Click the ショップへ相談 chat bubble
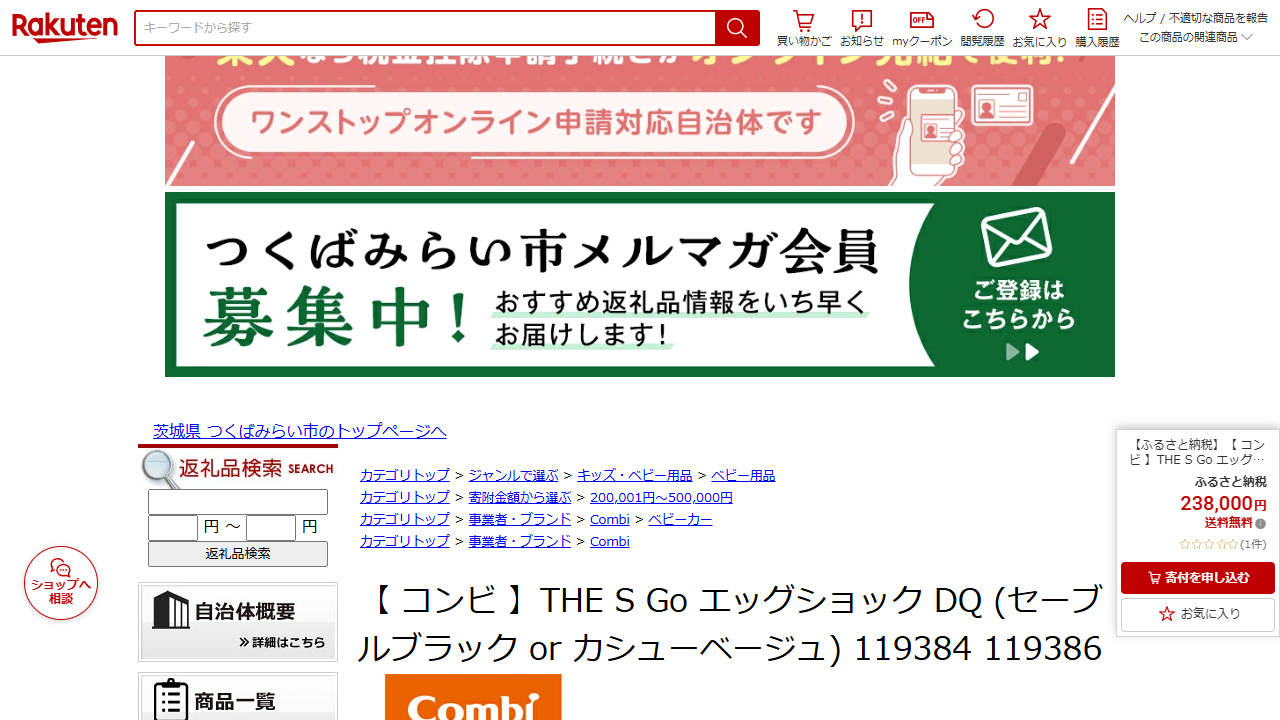1280x720 pixels. pos(61,583)
